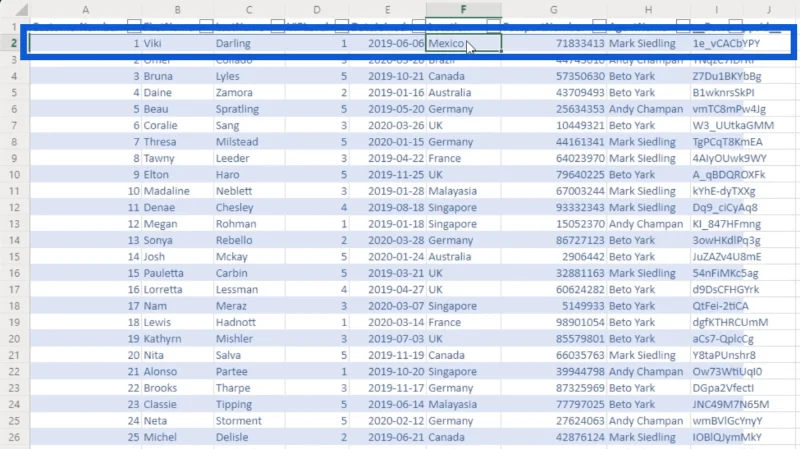This screenshot has height=449, width=800.
Task: Click the code cell Z7Du1BKYbBg
Action: [727, 76]
